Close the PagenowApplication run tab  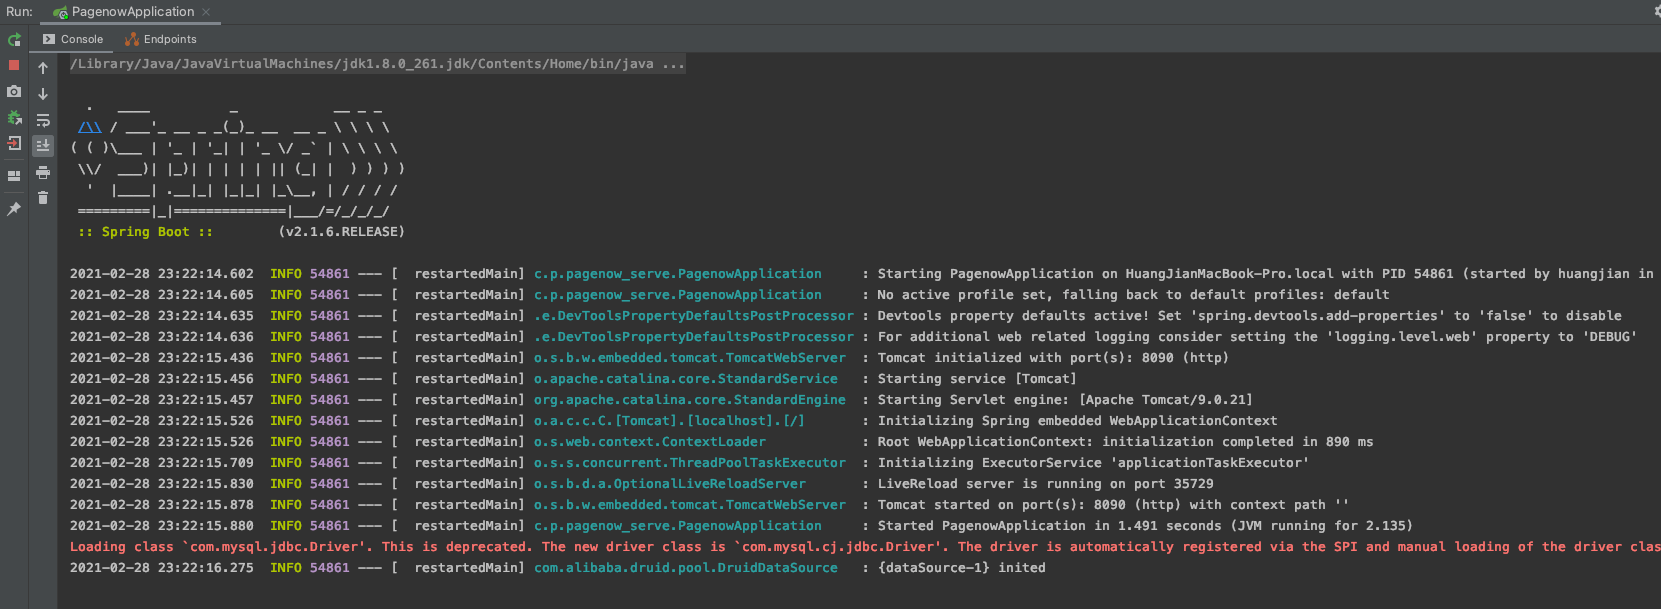206,12
